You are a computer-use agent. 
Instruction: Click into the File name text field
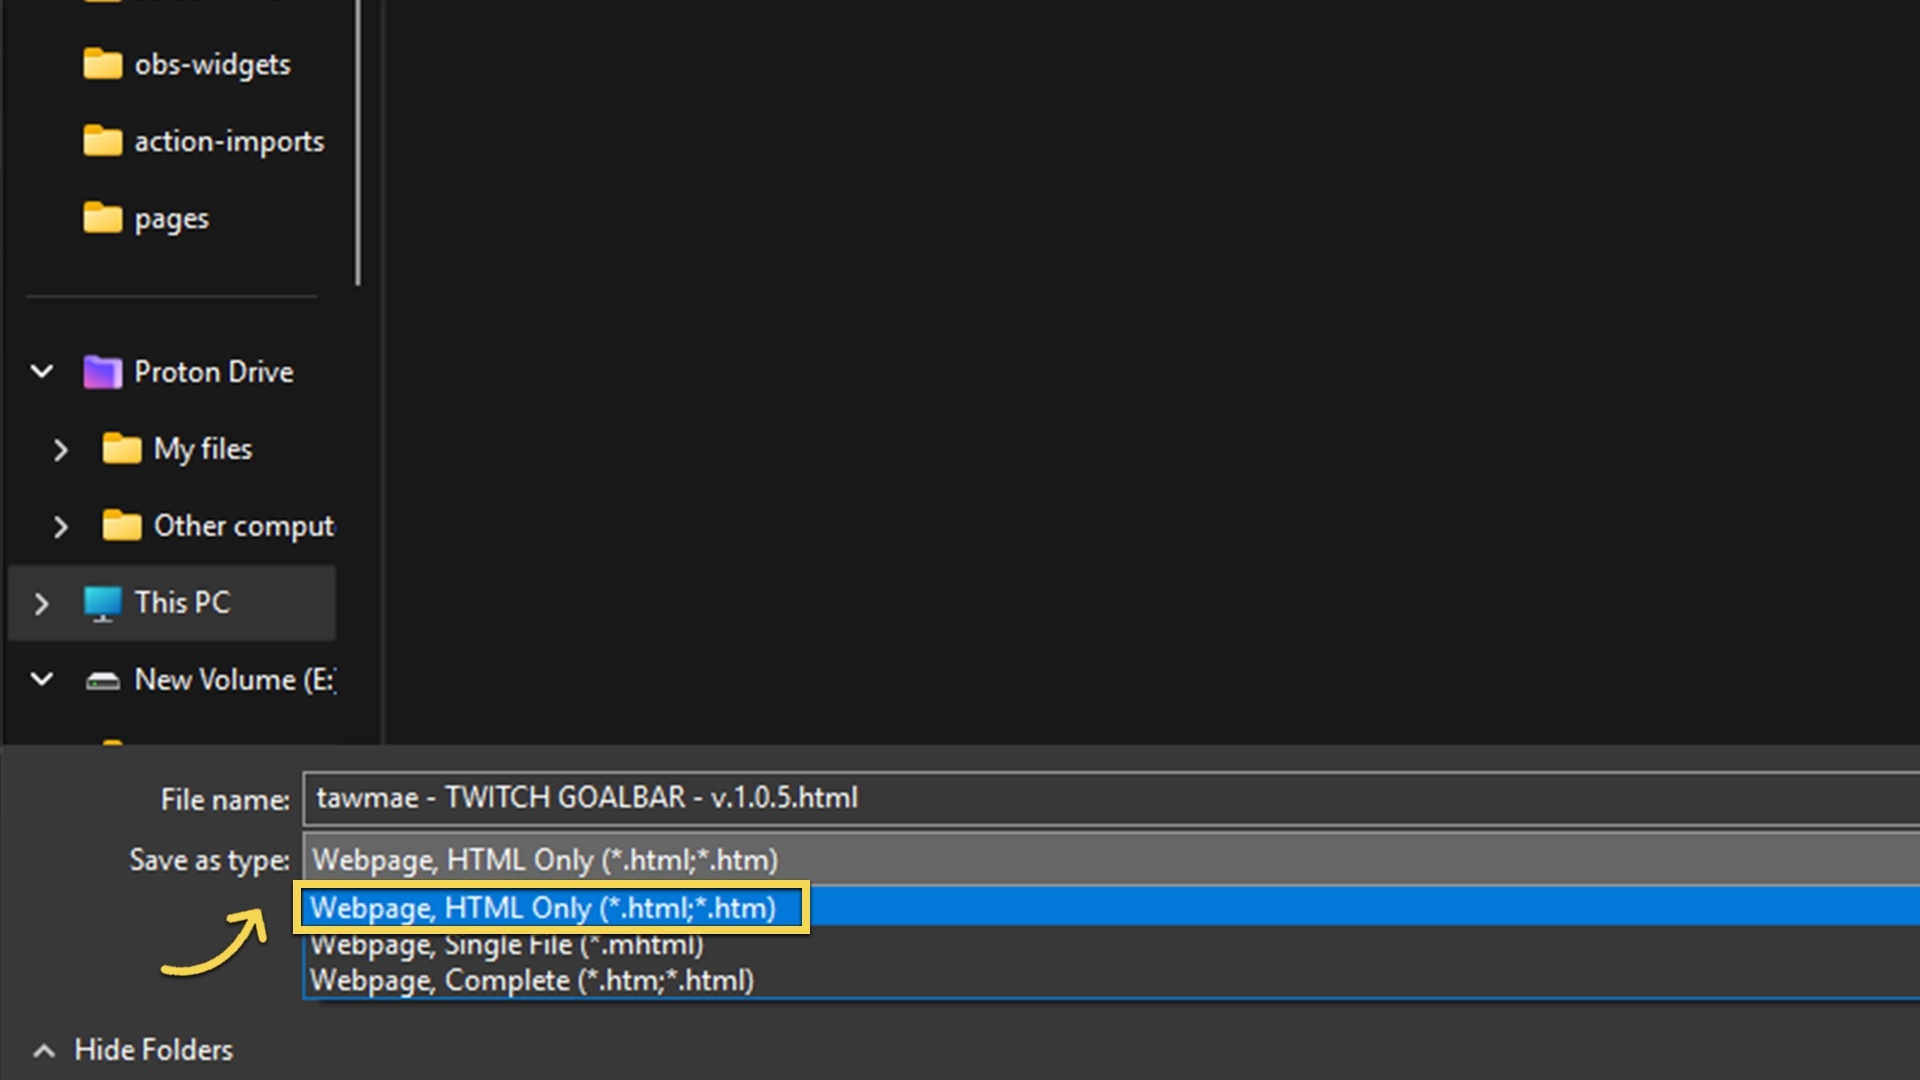tap(1111, 798)
